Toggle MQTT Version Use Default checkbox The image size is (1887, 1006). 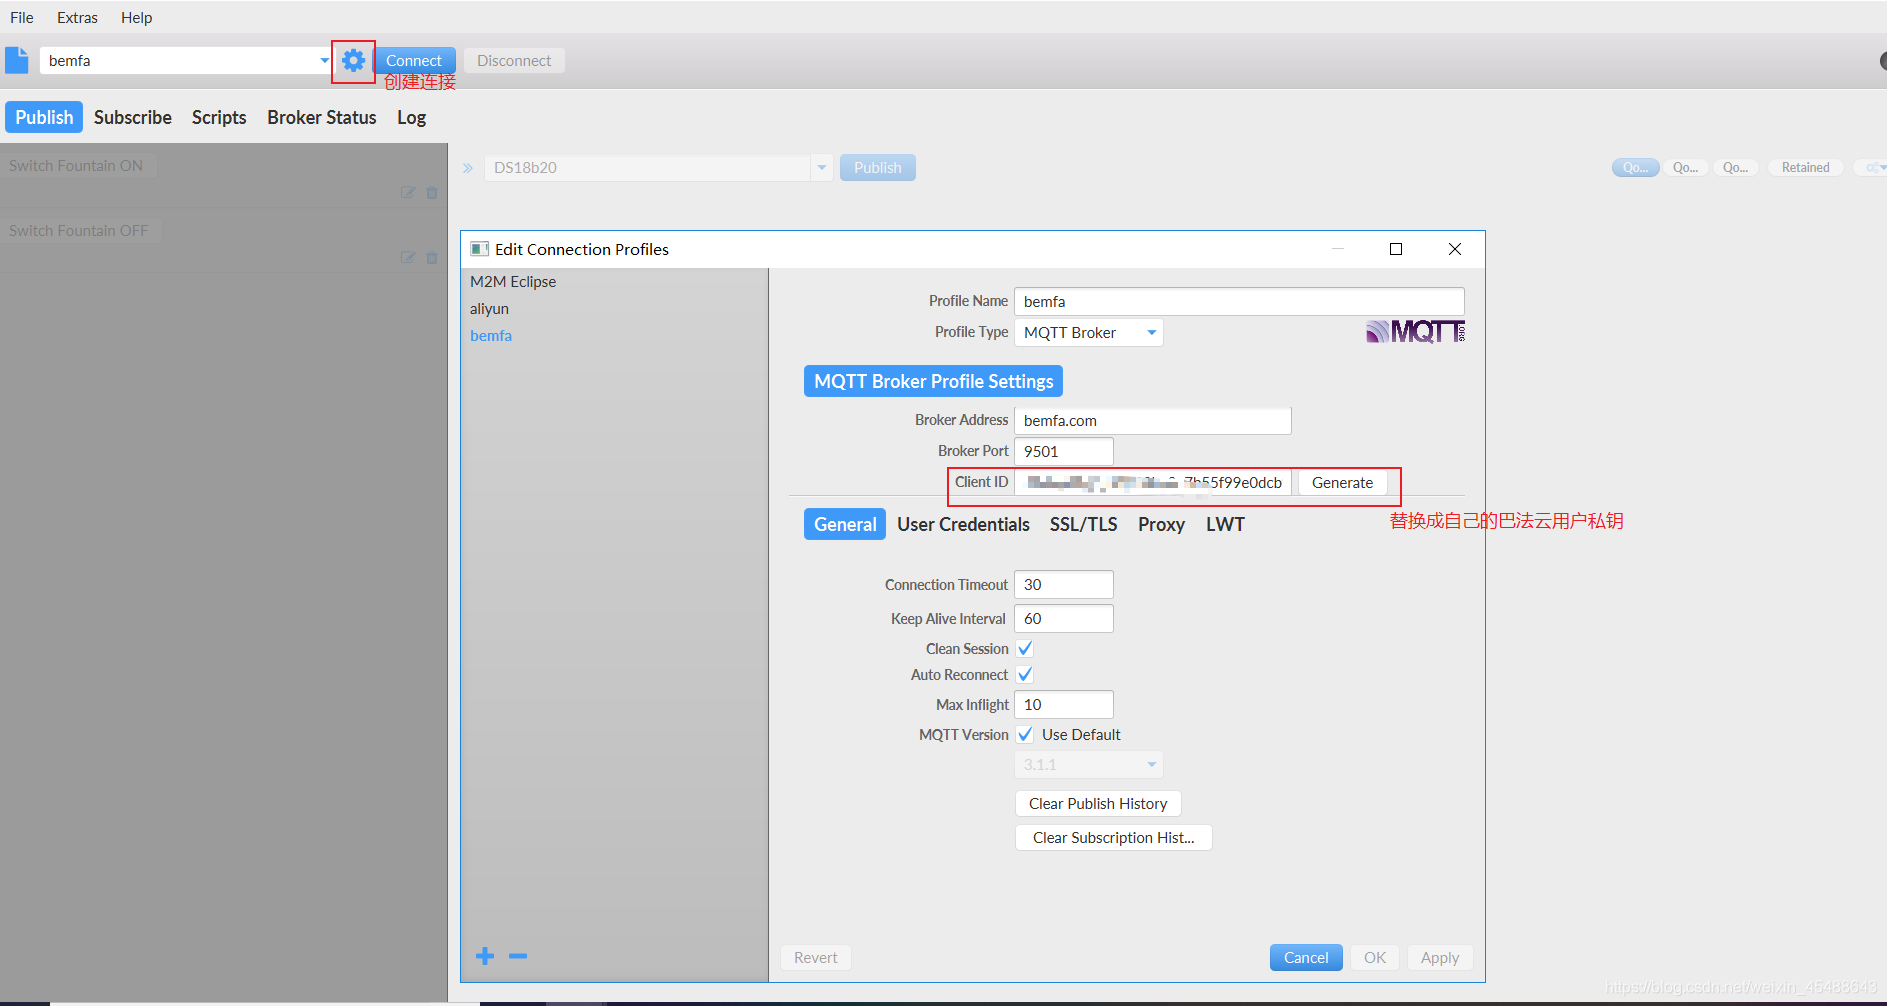pos(1025,734)
